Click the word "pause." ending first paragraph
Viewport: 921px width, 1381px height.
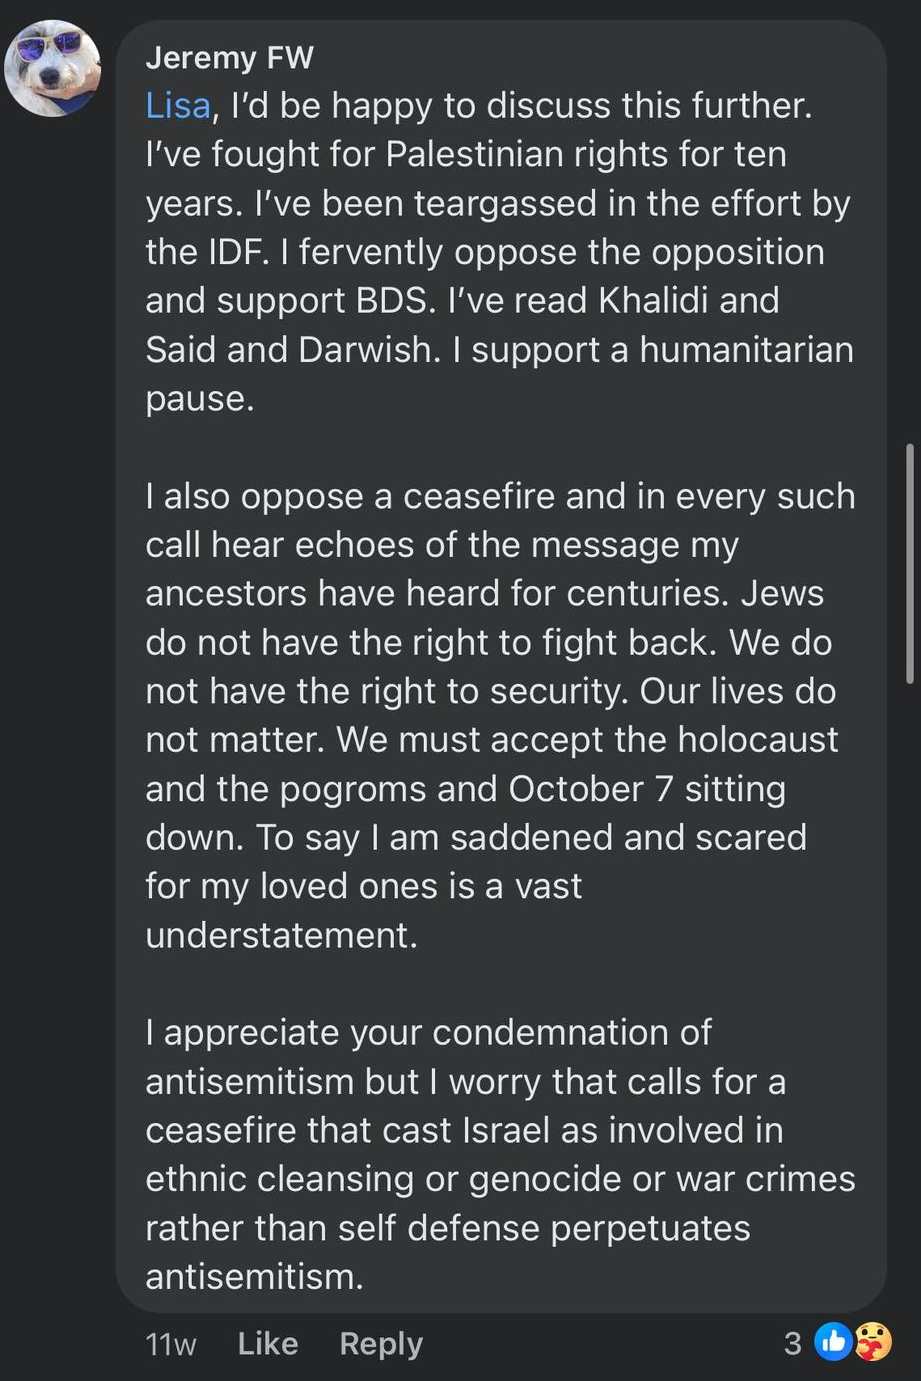[x=200, y=399]
